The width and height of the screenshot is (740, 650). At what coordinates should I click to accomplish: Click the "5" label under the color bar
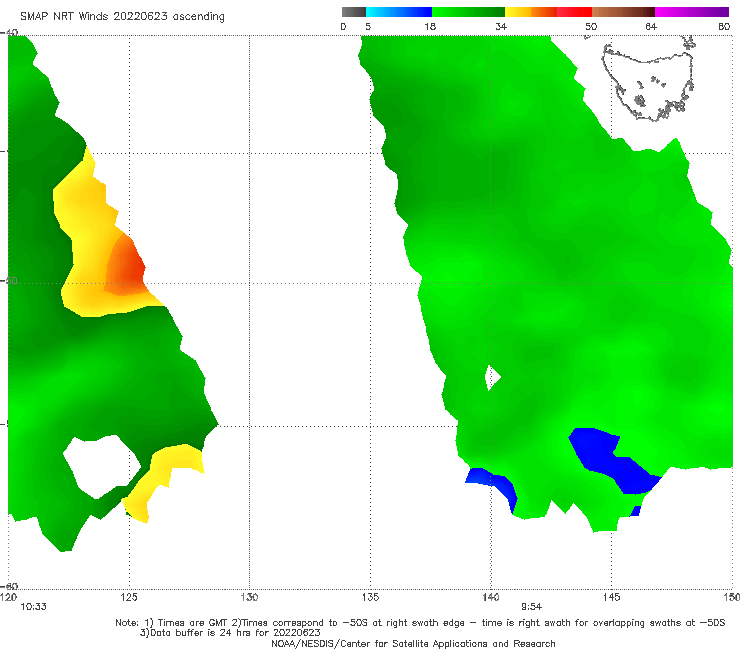368,26
